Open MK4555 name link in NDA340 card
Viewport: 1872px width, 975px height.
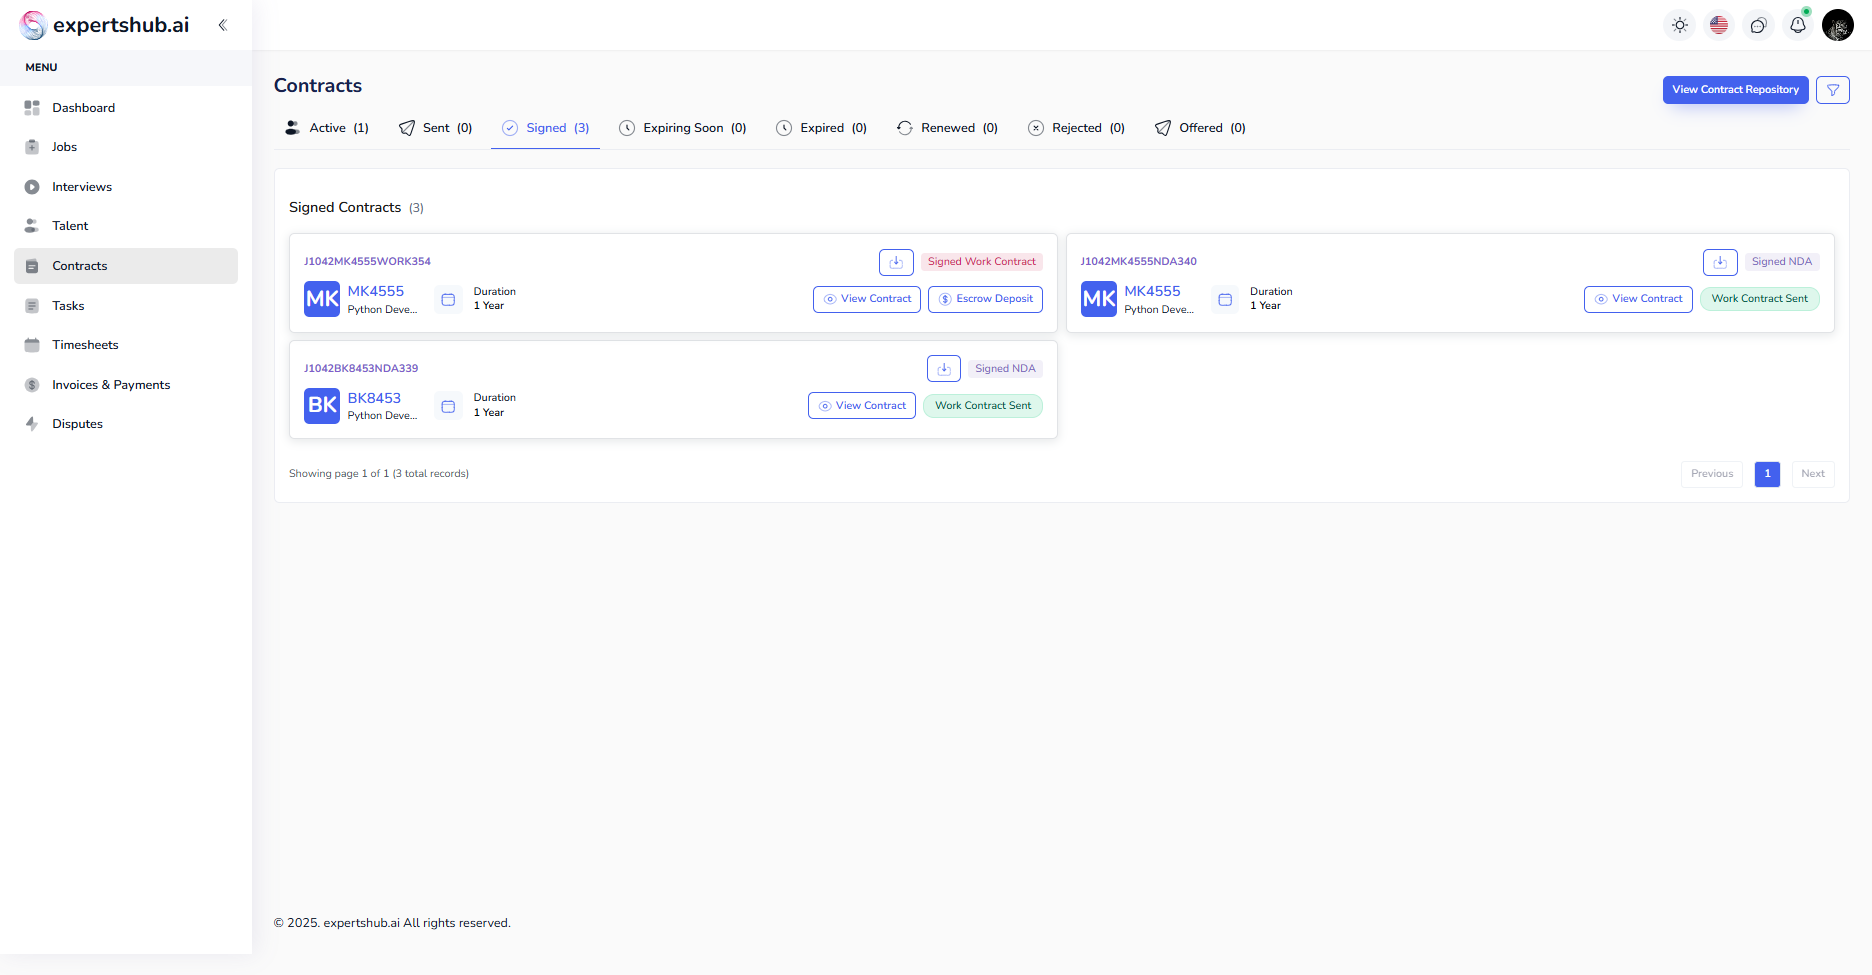click(1152, 291)
